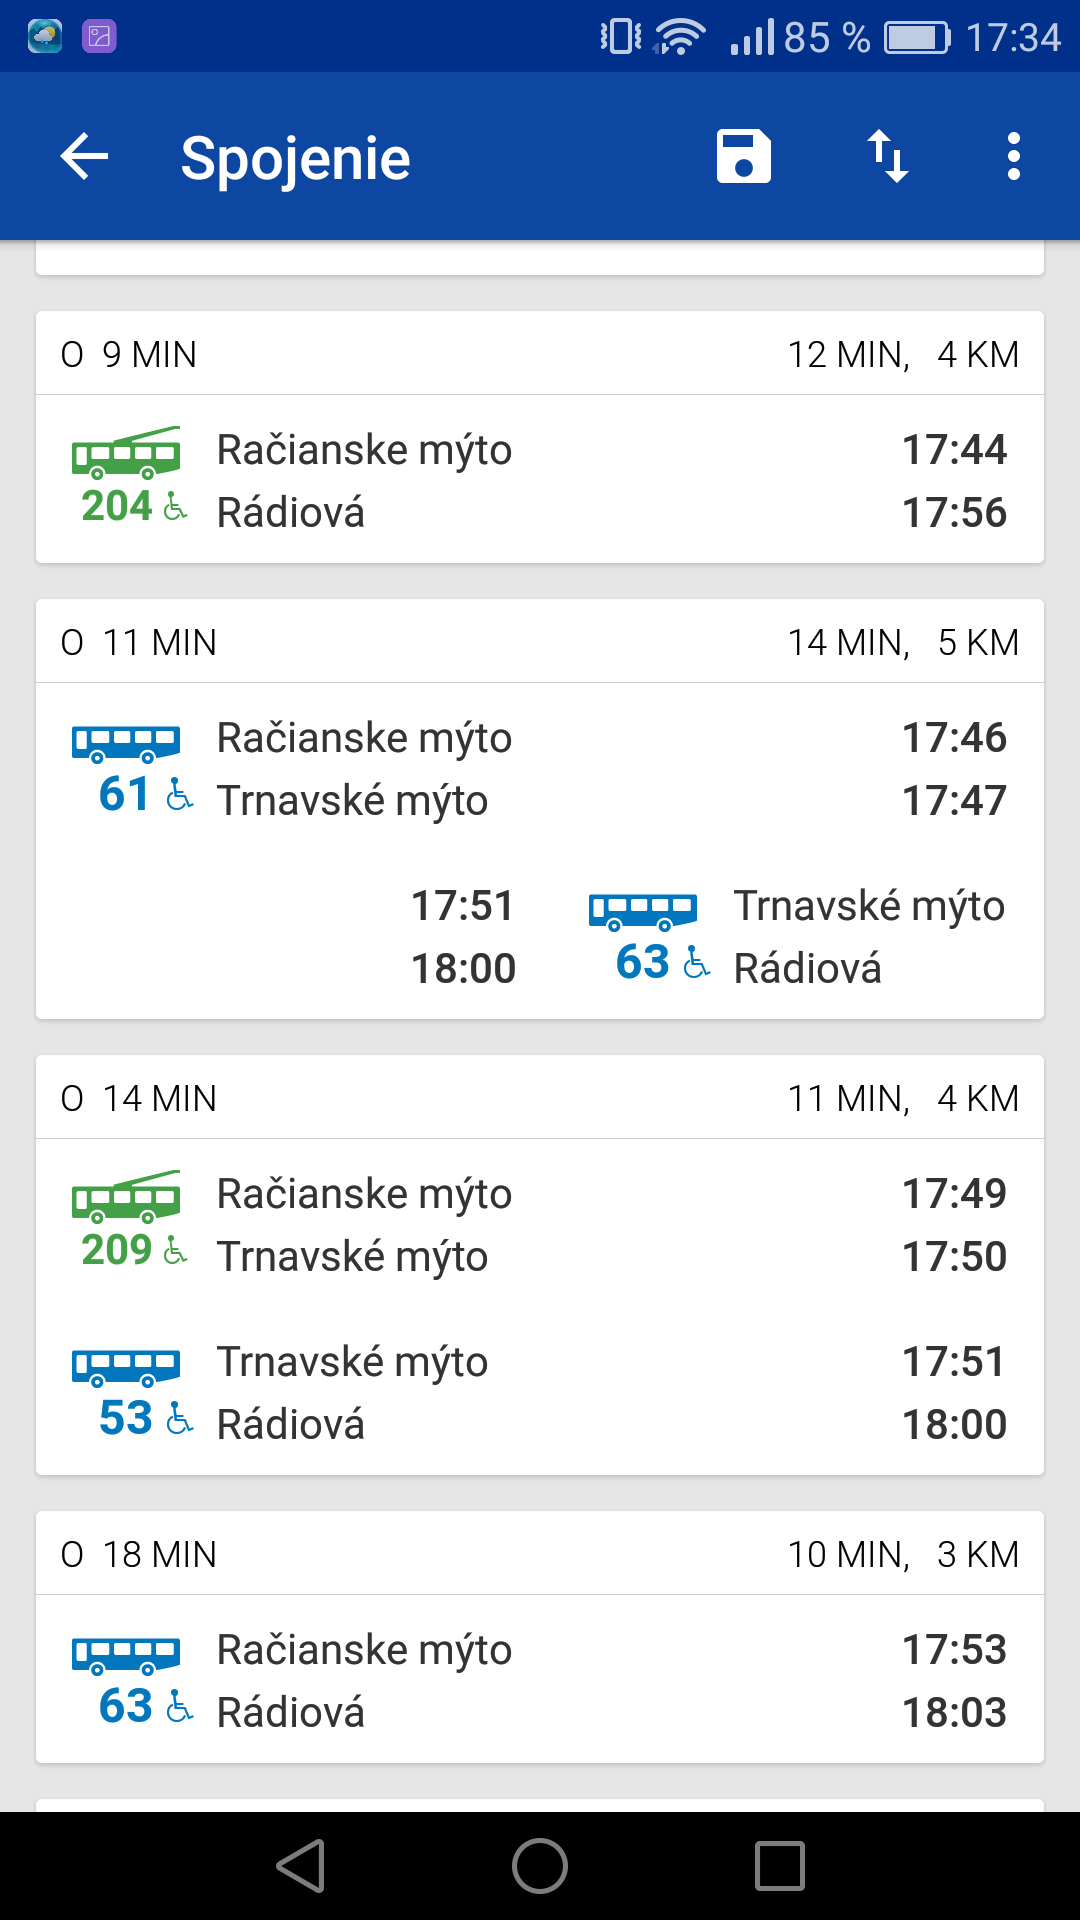Select the 'O 18 MIN' connection header
1080x1920 pixels.
(540, 1554)
